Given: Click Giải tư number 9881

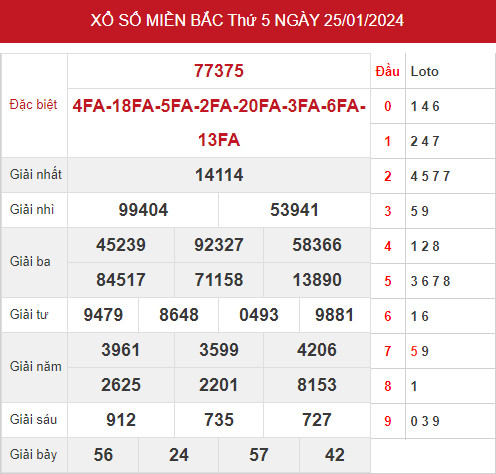Looking at the screenshot, I should [334, 315].
